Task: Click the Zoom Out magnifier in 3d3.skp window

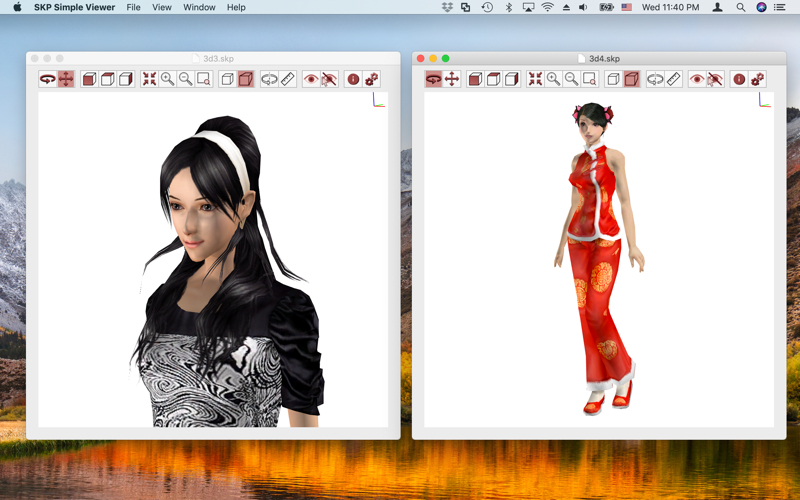Action: [186, 79]
